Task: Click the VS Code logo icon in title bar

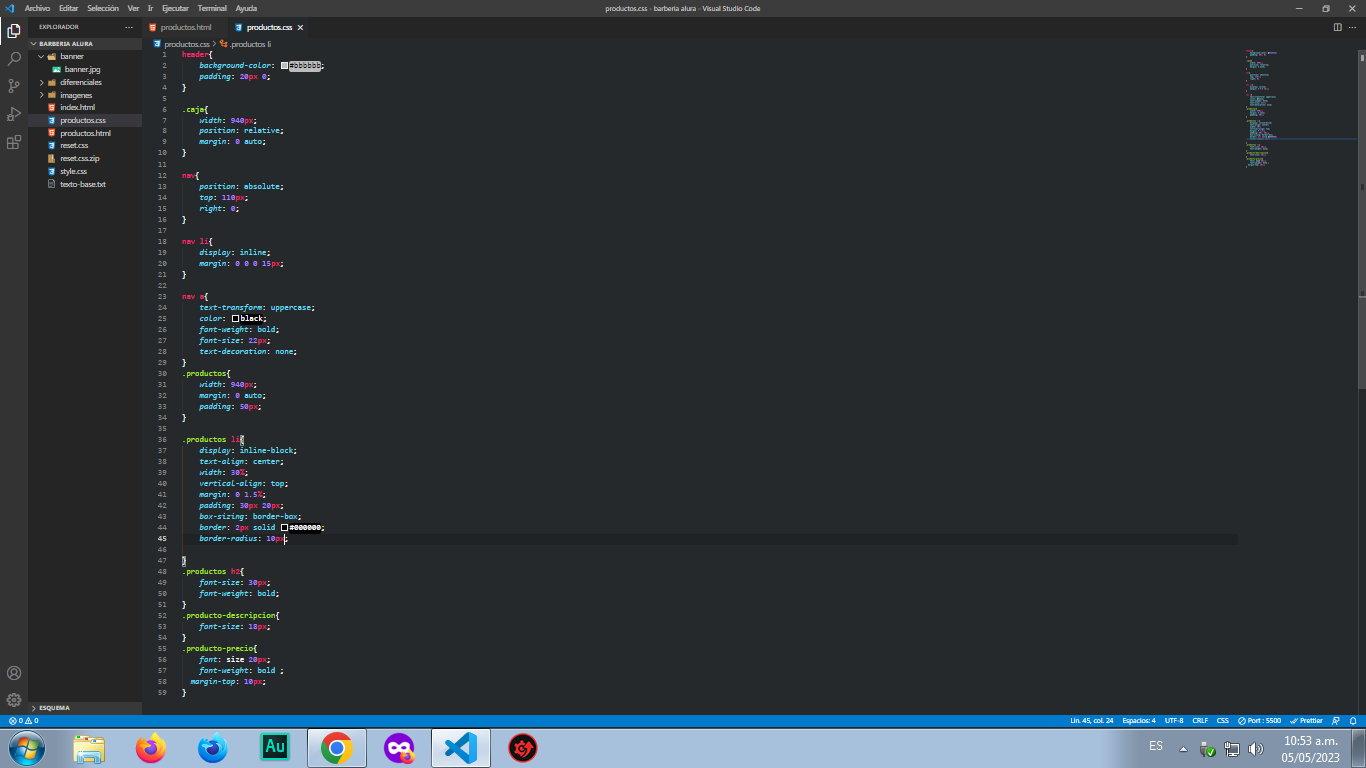Action: [x=9, y=8]
